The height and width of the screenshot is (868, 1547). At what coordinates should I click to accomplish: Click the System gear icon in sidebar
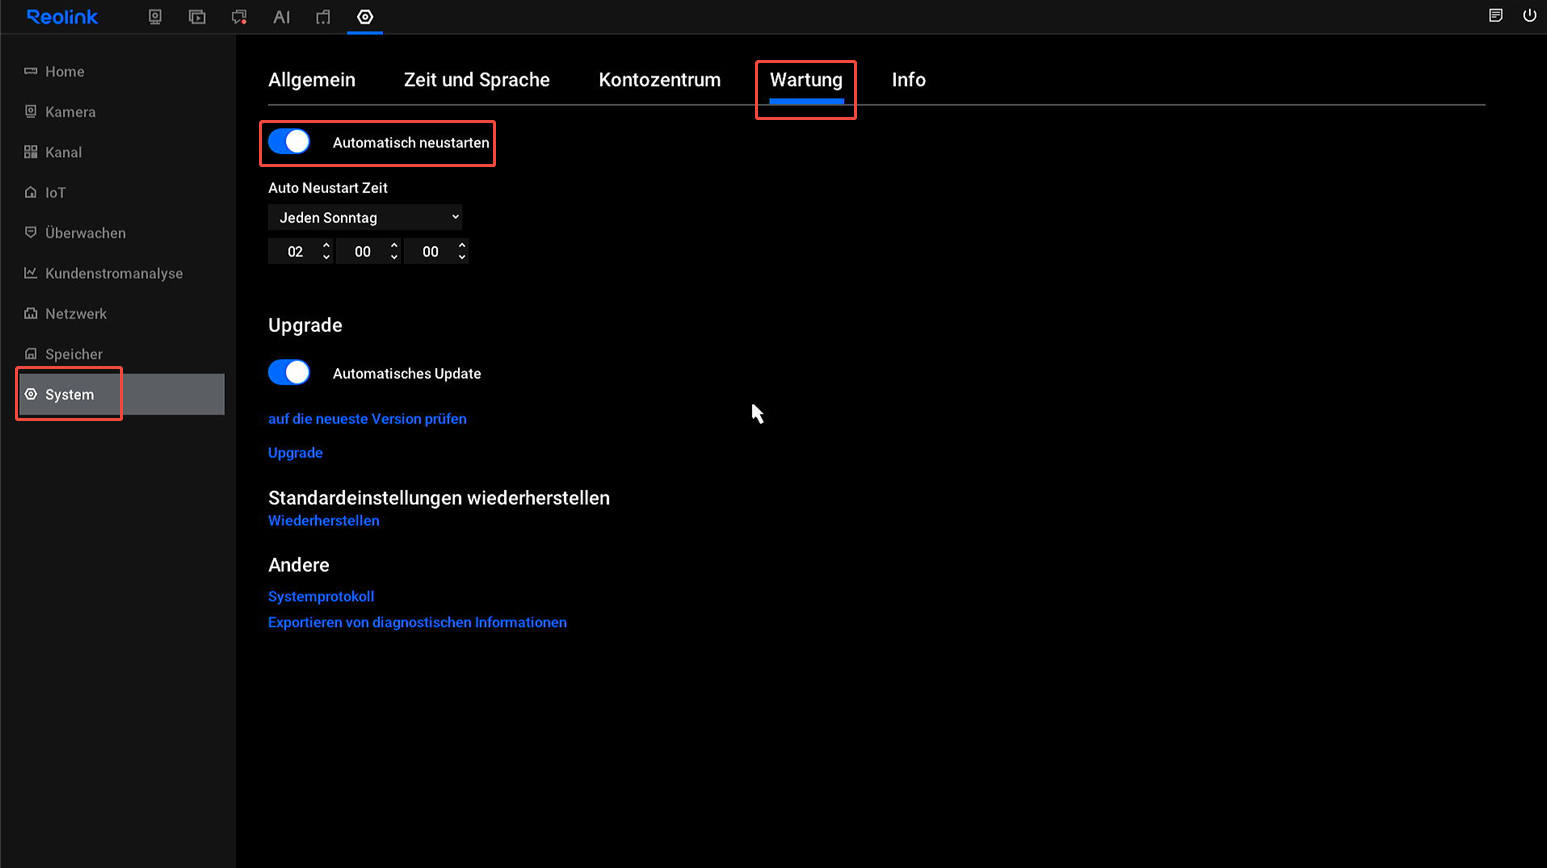[x=31, y=394]
